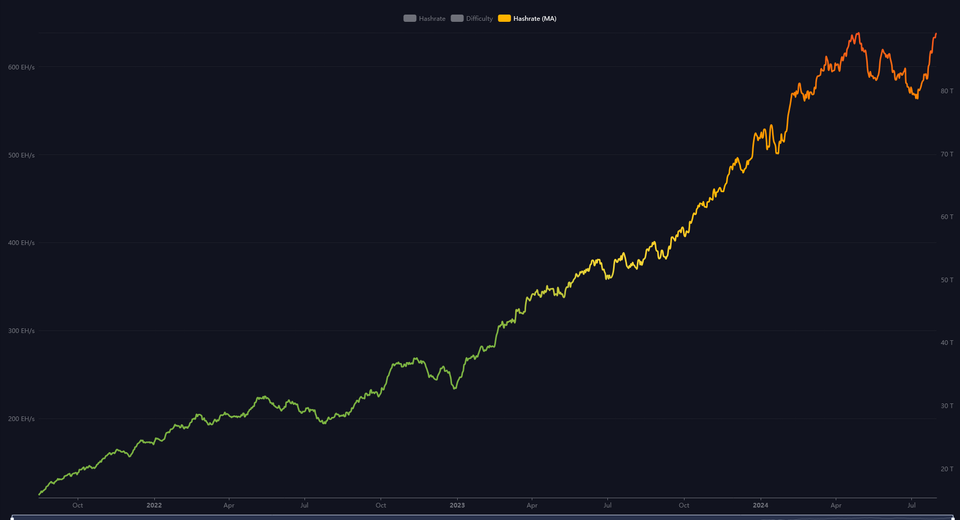Enable the Difficulty series via its legend label
The height and width of the screenshot is (520, 960).
pos(479,18)
